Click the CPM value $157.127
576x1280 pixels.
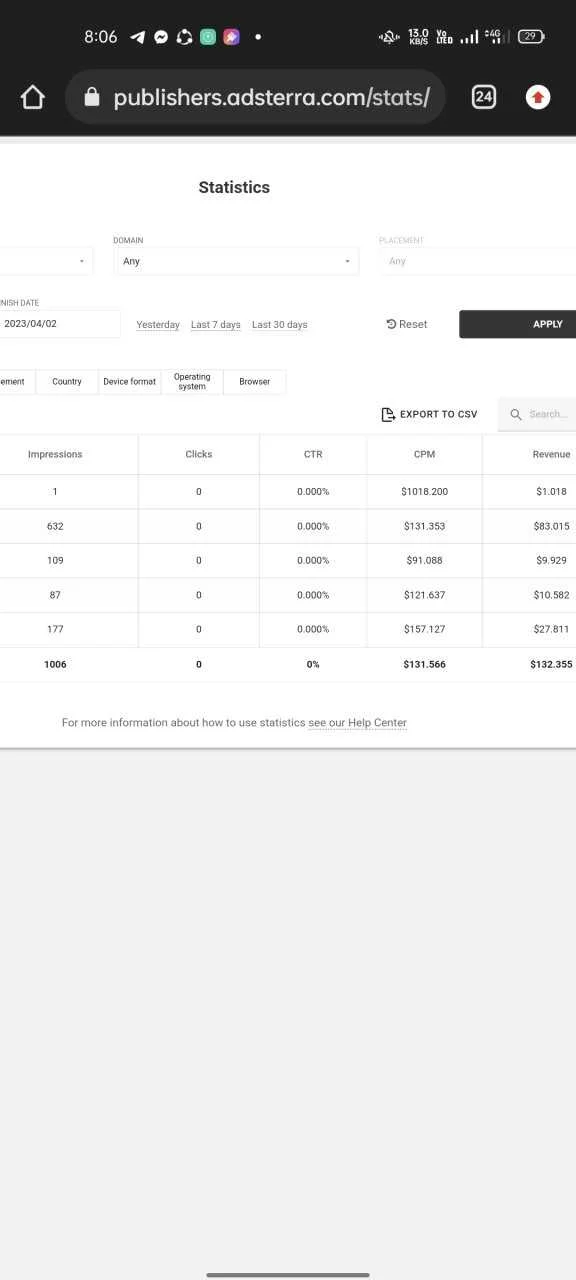click(425, 629)
